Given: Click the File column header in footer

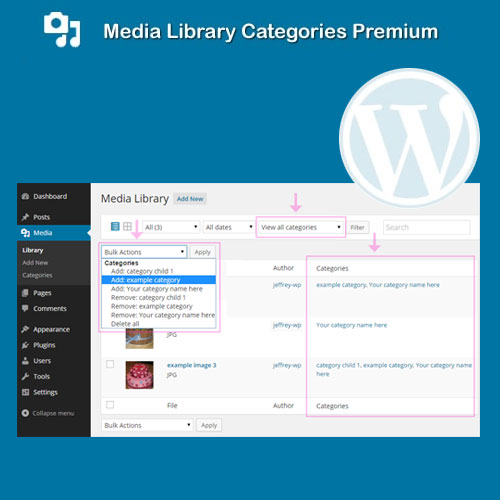Looking at the screenshot, I should pyautogui.click(x=172, y=405).
